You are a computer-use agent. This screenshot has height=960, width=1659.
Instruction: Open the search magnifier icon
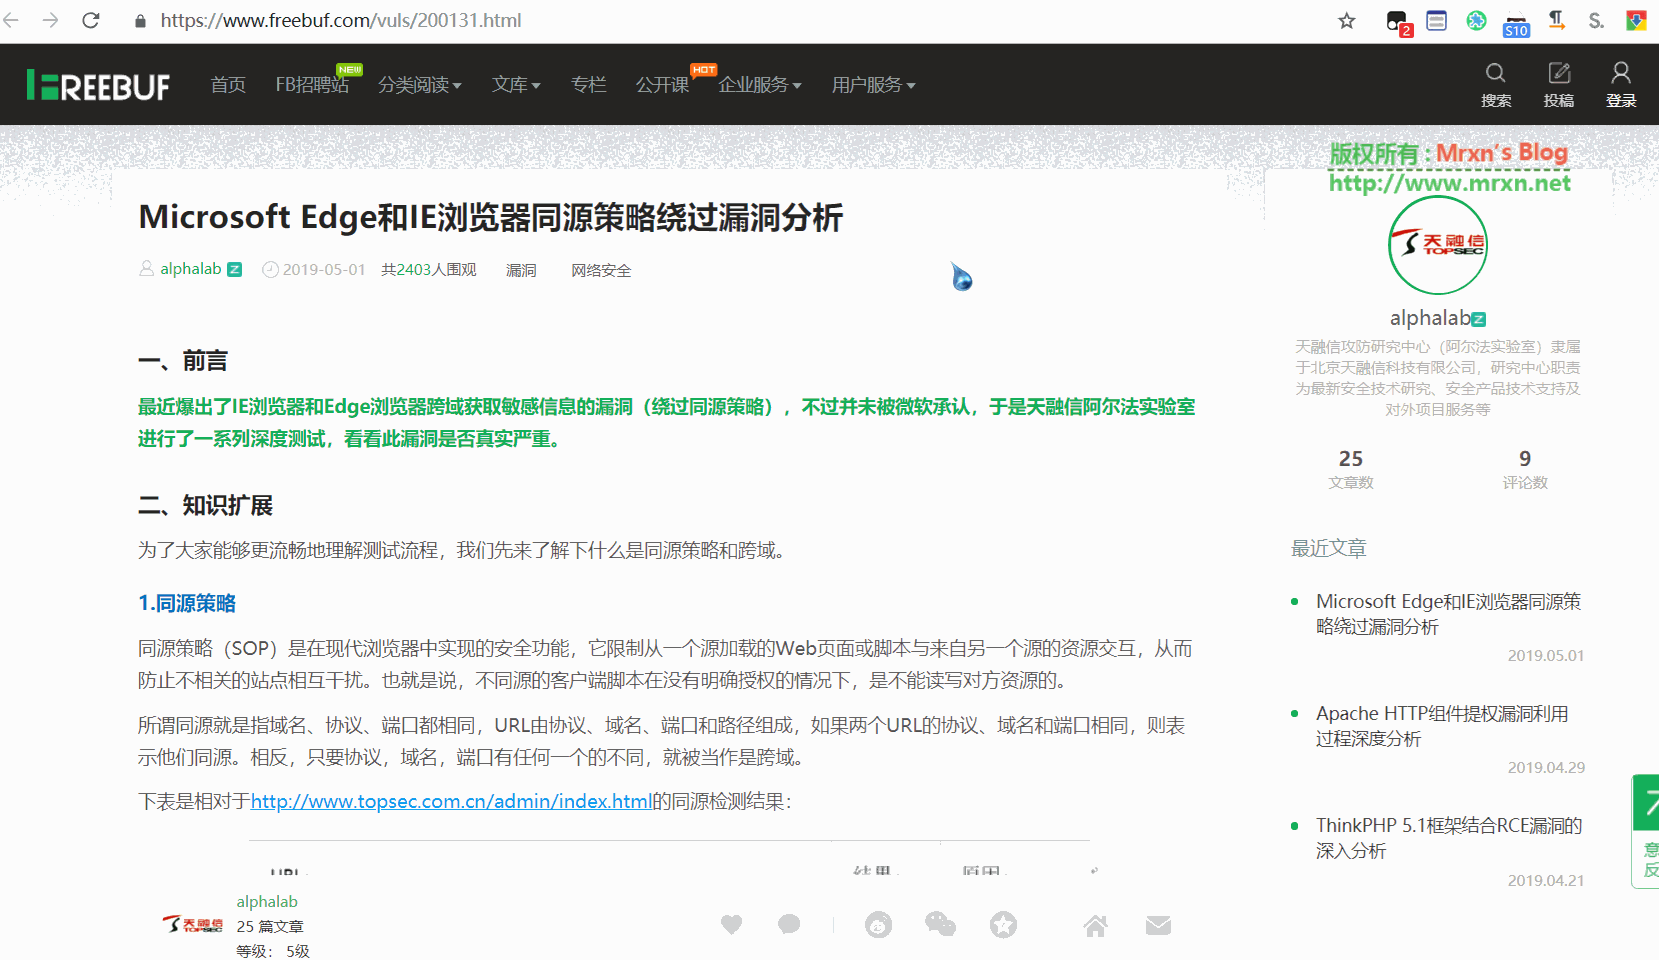pyautogui.click(x=1496, y=73)
